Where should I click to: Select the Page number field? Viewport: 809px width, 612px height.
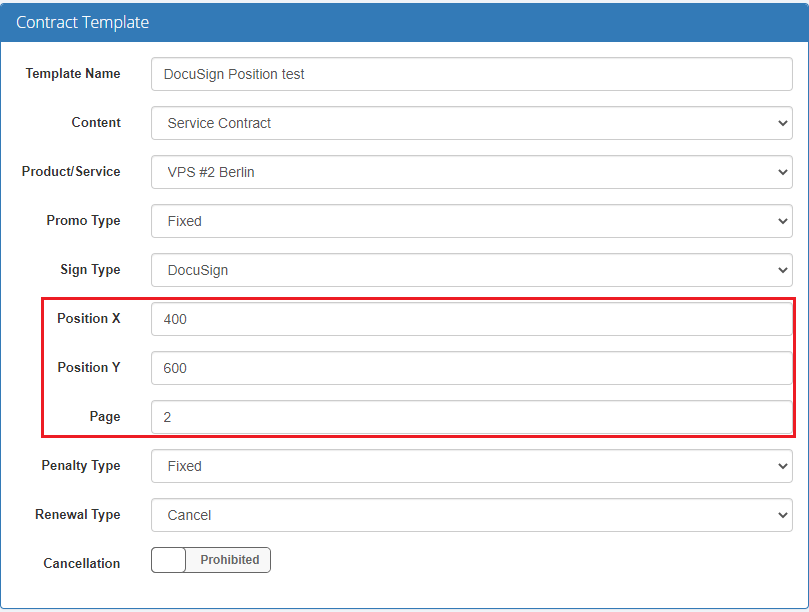[472, 417]
